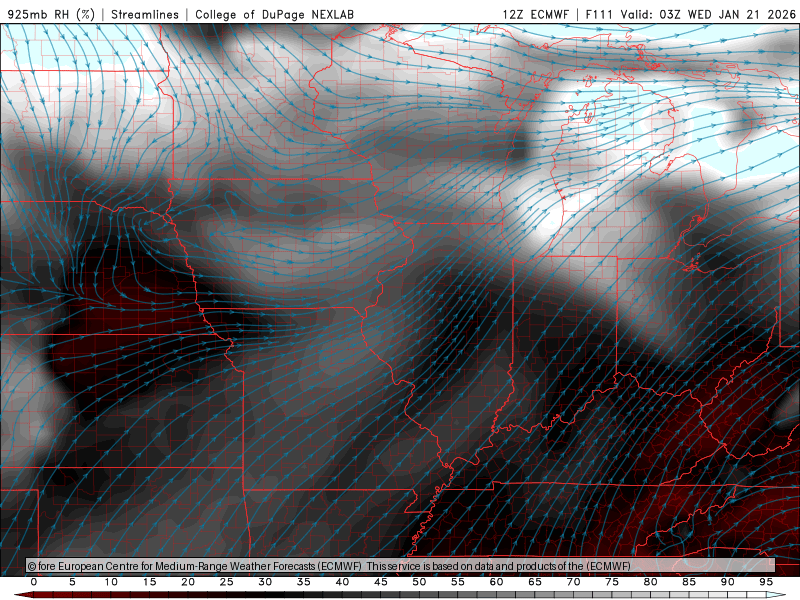The height and width of the screenshot is (600, 800).
Task: Click the '65' color scale label
Action: coord(535,582)
